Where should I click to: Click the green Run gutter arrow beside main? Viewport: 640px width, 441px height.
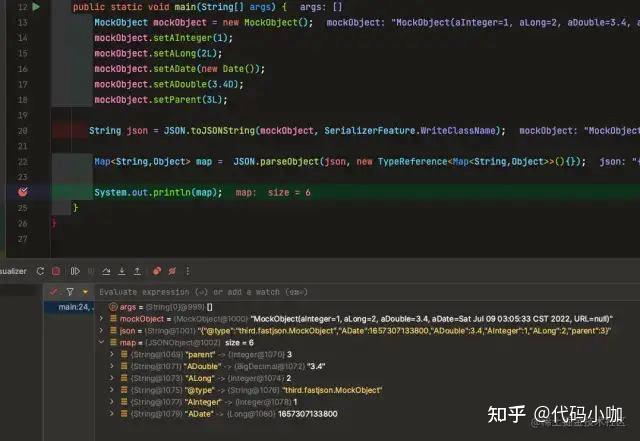[x=36, y=7]
